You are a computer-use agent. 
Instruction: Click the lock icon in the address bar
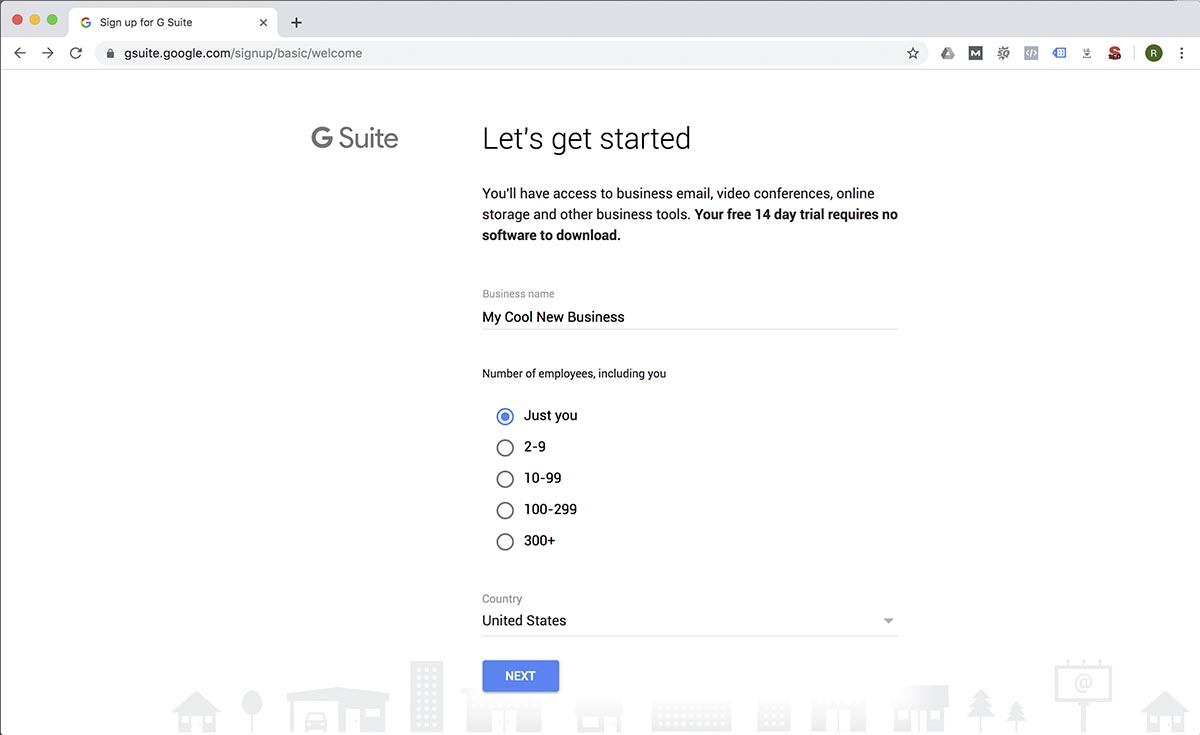coord(110,53)
